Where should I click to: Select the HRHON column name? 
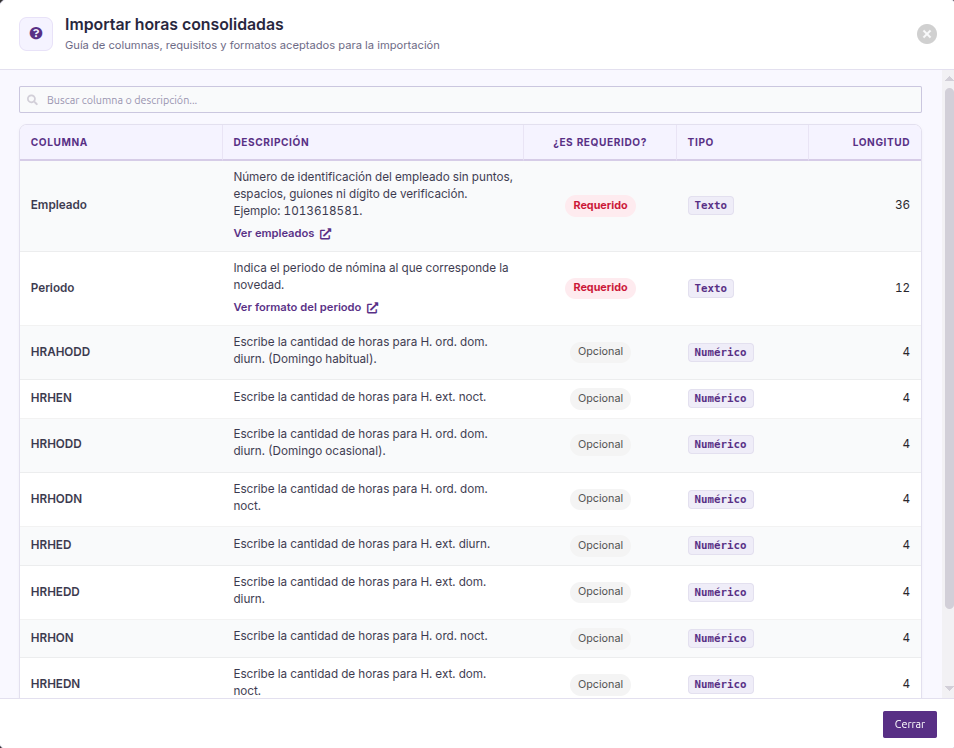coord(52,638)
